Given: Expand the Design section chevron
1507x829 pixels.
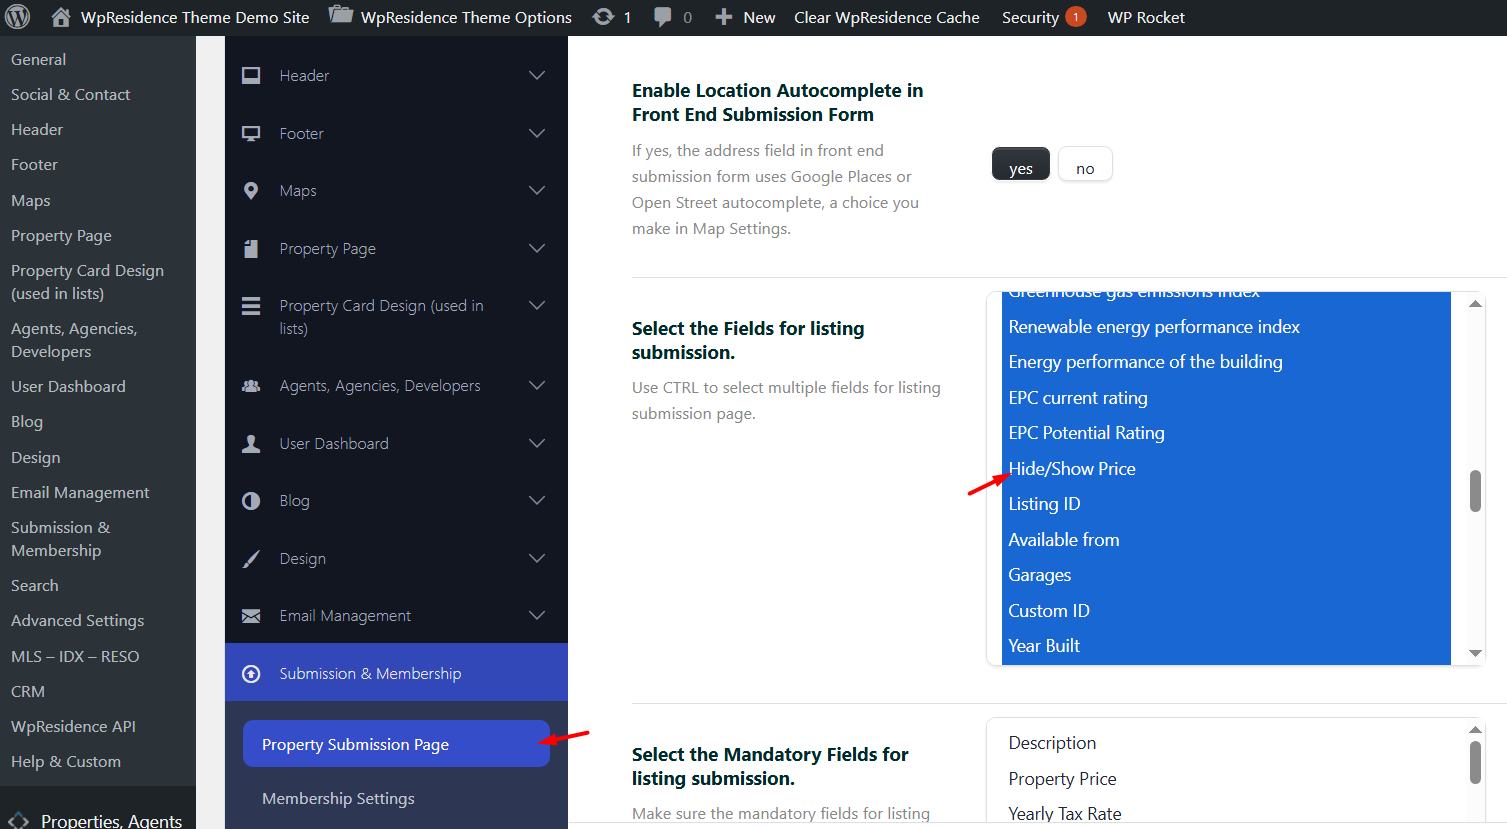Looking at the screenshot, I should point(537,558).
